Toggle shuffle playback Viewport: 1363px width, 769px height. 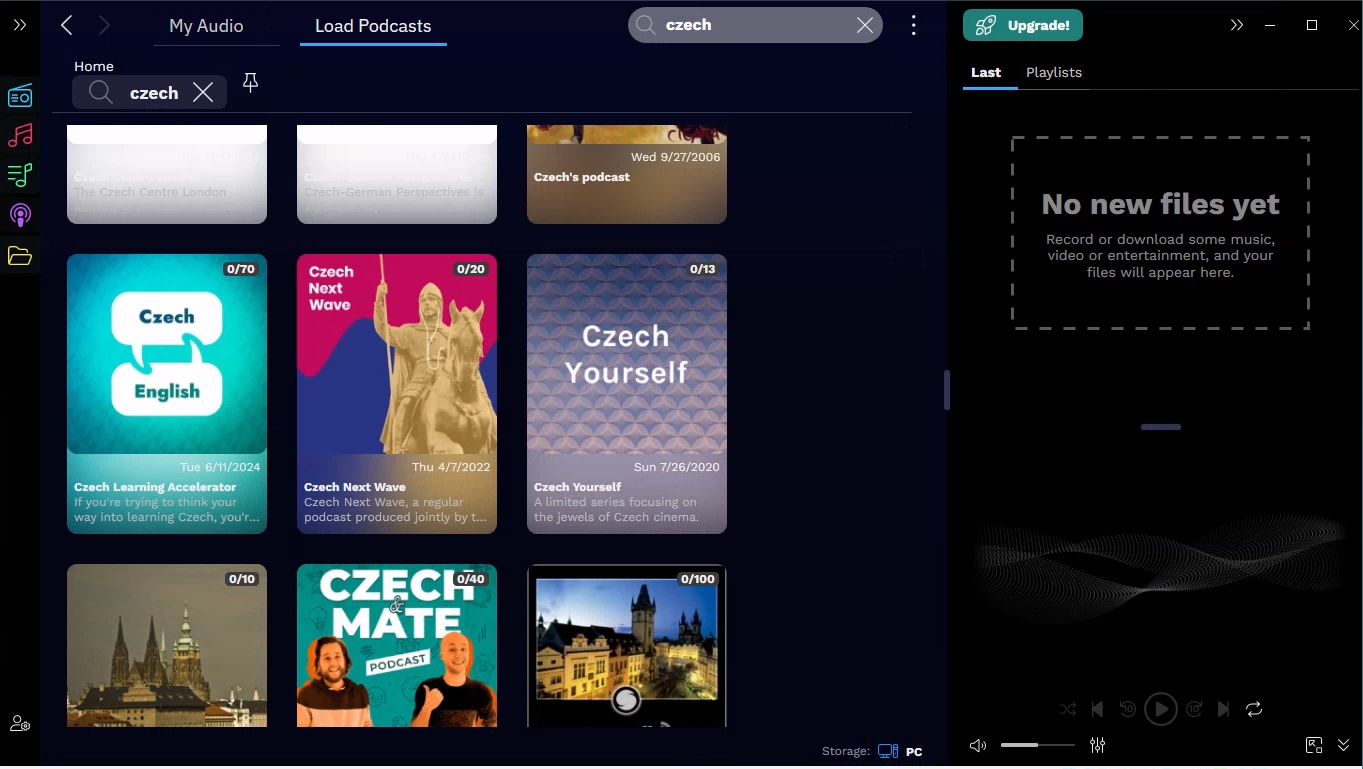tap(1068, 709)
